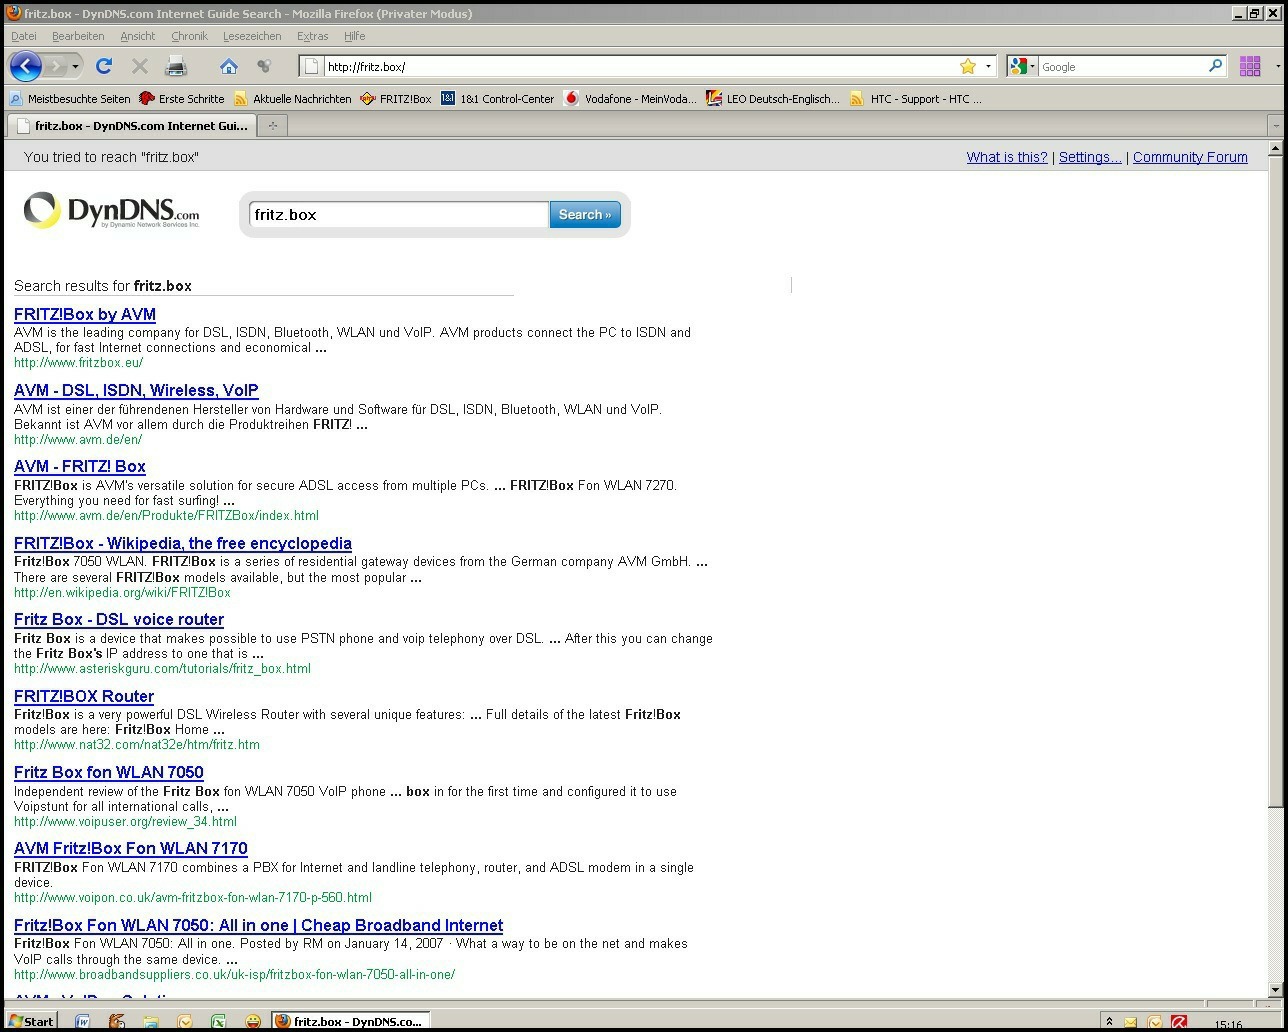Open 'Fritz!Box Fon WLAN 7050: All in one' result
This screenshot has width=1288, height=1032.
(x=259, y=925)
